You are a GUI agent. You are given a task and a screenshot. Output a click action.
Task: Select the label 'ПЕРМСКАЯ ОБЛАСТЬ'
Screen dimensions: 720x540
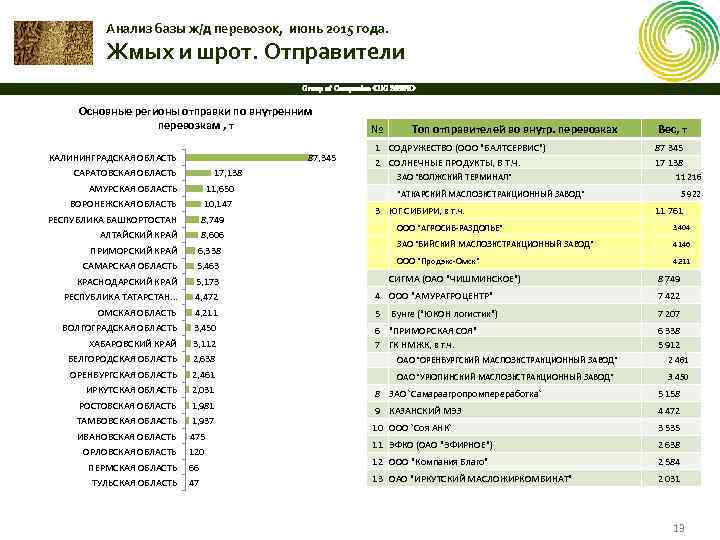[x=133, y=468]
